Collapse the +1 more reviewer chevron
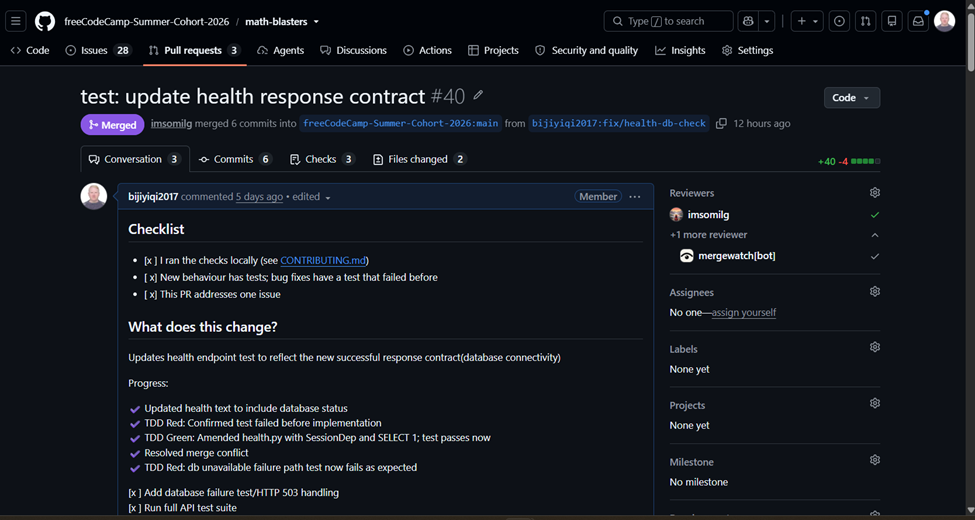975x520 pixels. click(875, 235)
